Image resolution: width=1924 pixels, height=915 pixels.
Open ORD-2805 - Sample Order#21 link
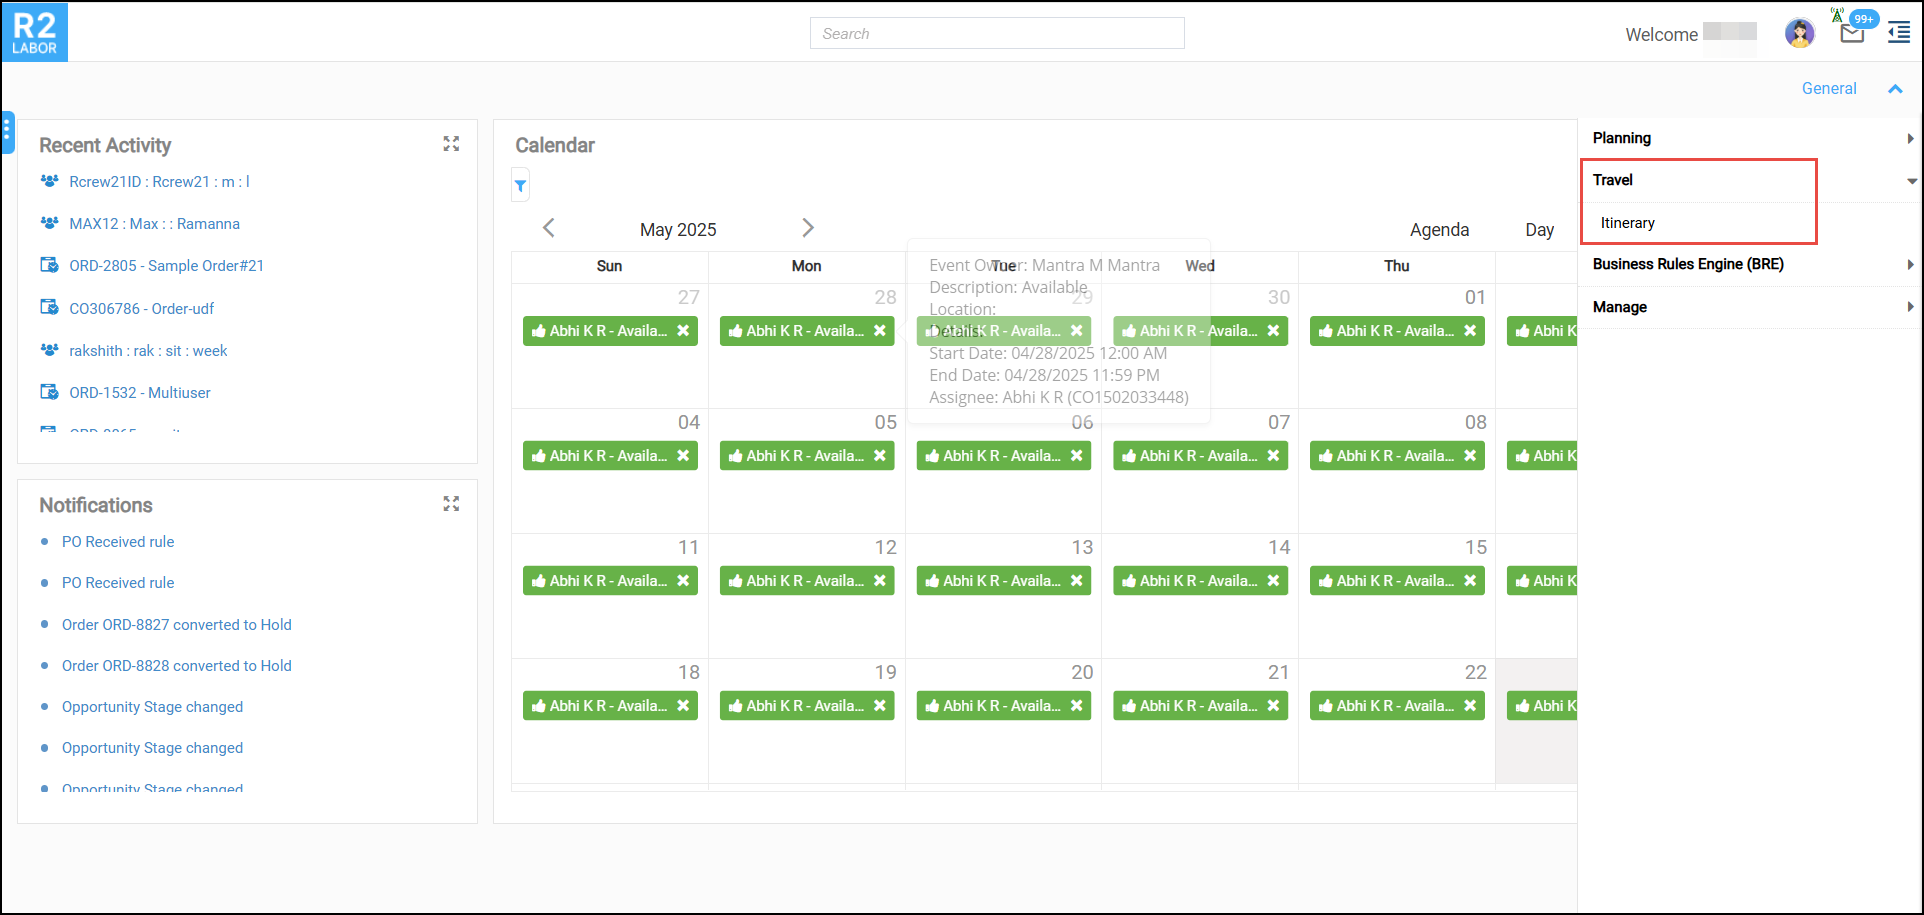pyautogui.click(x=166, y=266)
